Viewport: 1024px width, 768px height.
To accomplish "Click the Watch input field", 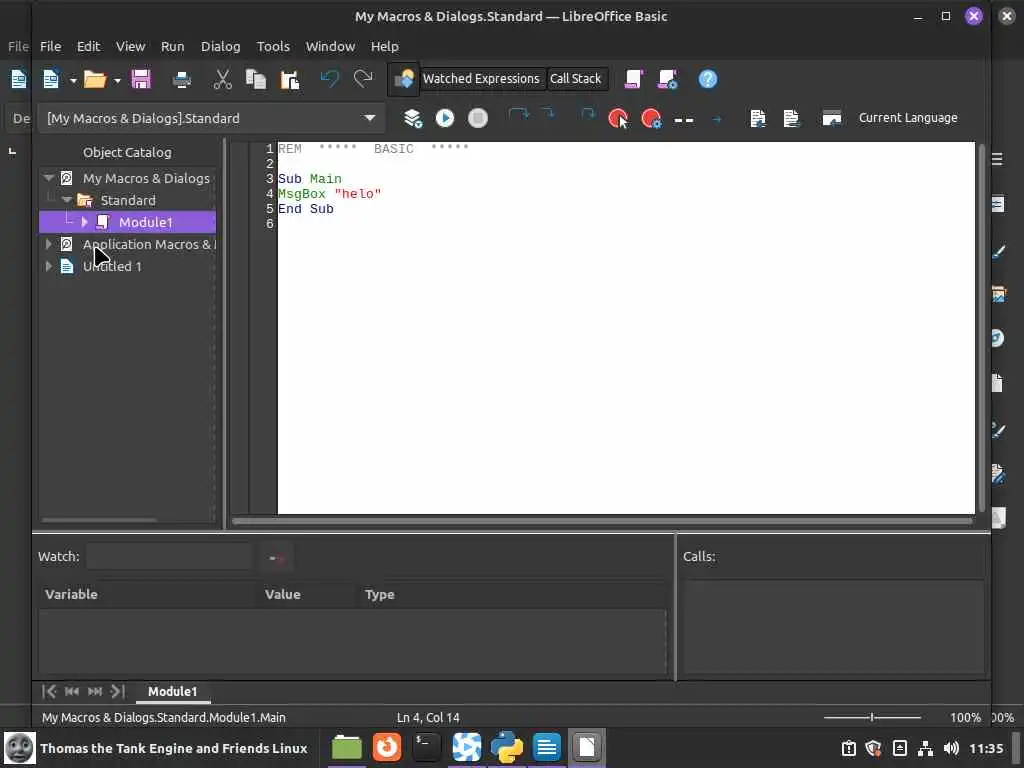I will click(169, 557).
